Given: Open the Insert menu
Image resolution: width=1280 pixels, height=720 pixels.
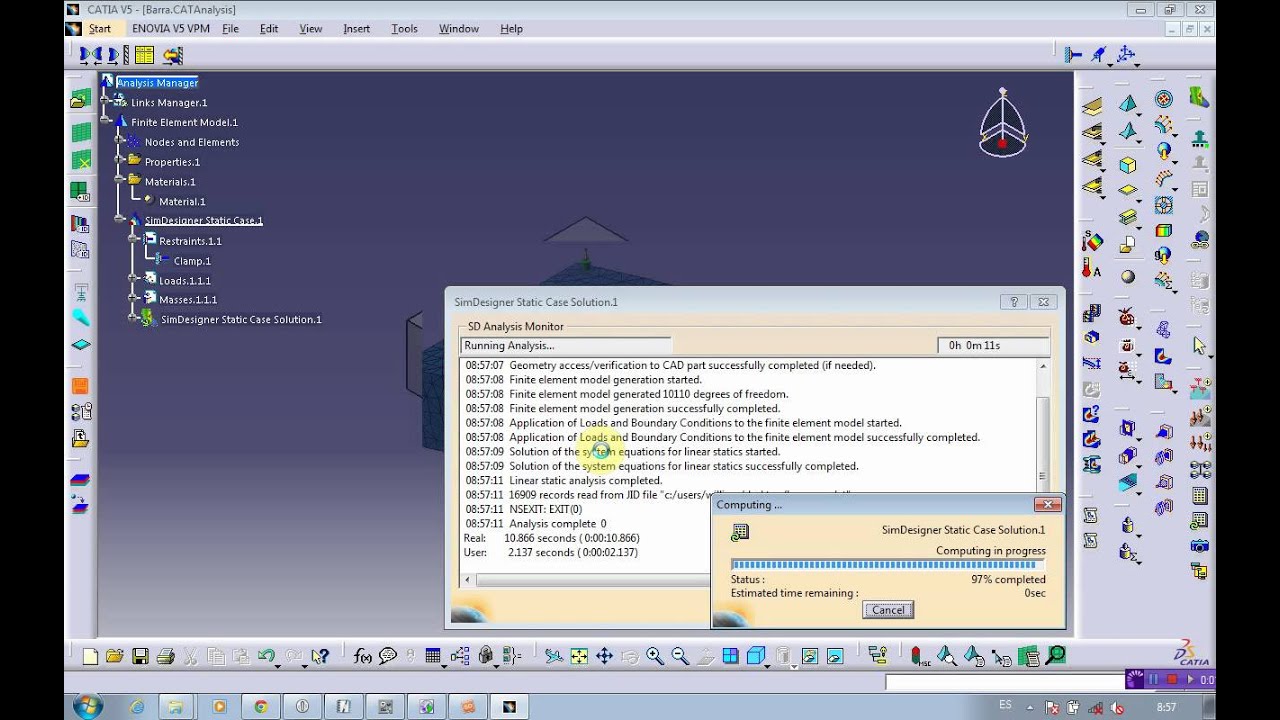Looking at the screenshot, I should tap(356, 29).
